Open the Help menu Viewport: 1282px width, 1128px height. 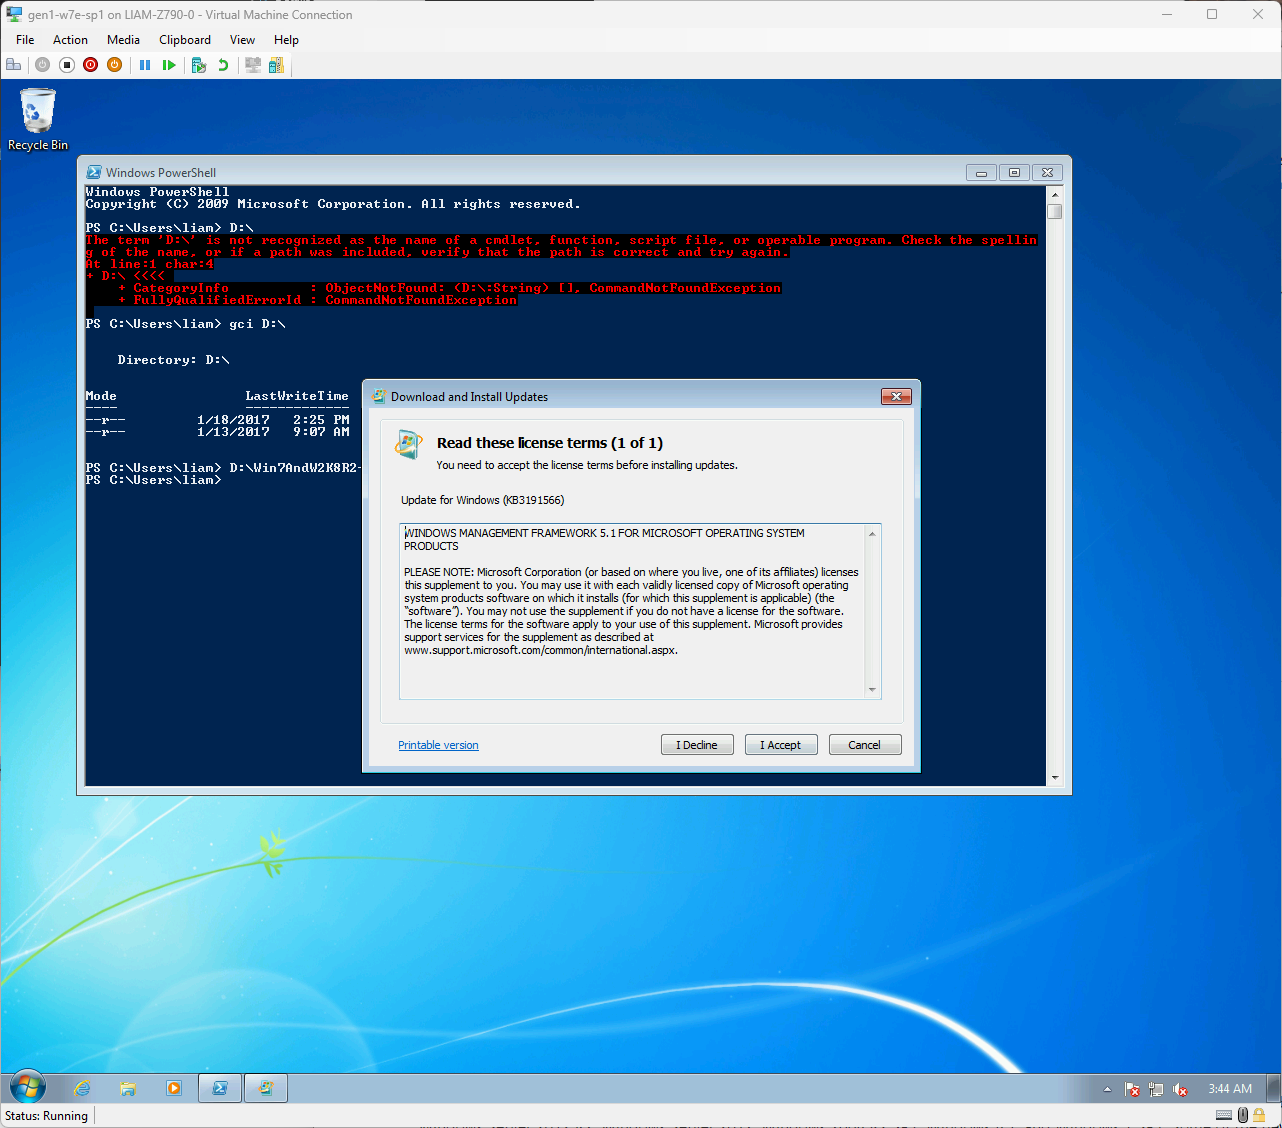coord(286,40)
